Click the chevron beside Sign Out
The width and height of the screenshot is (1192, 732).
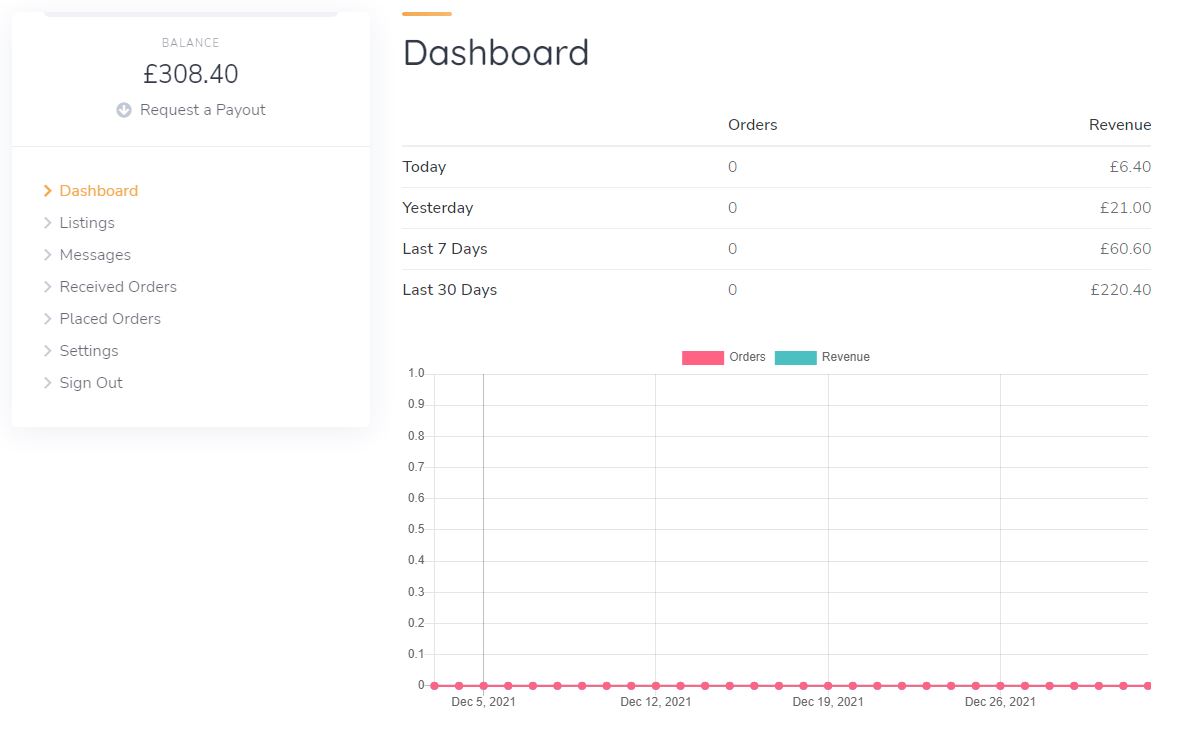pyautogui.click(x=47, y=382)
